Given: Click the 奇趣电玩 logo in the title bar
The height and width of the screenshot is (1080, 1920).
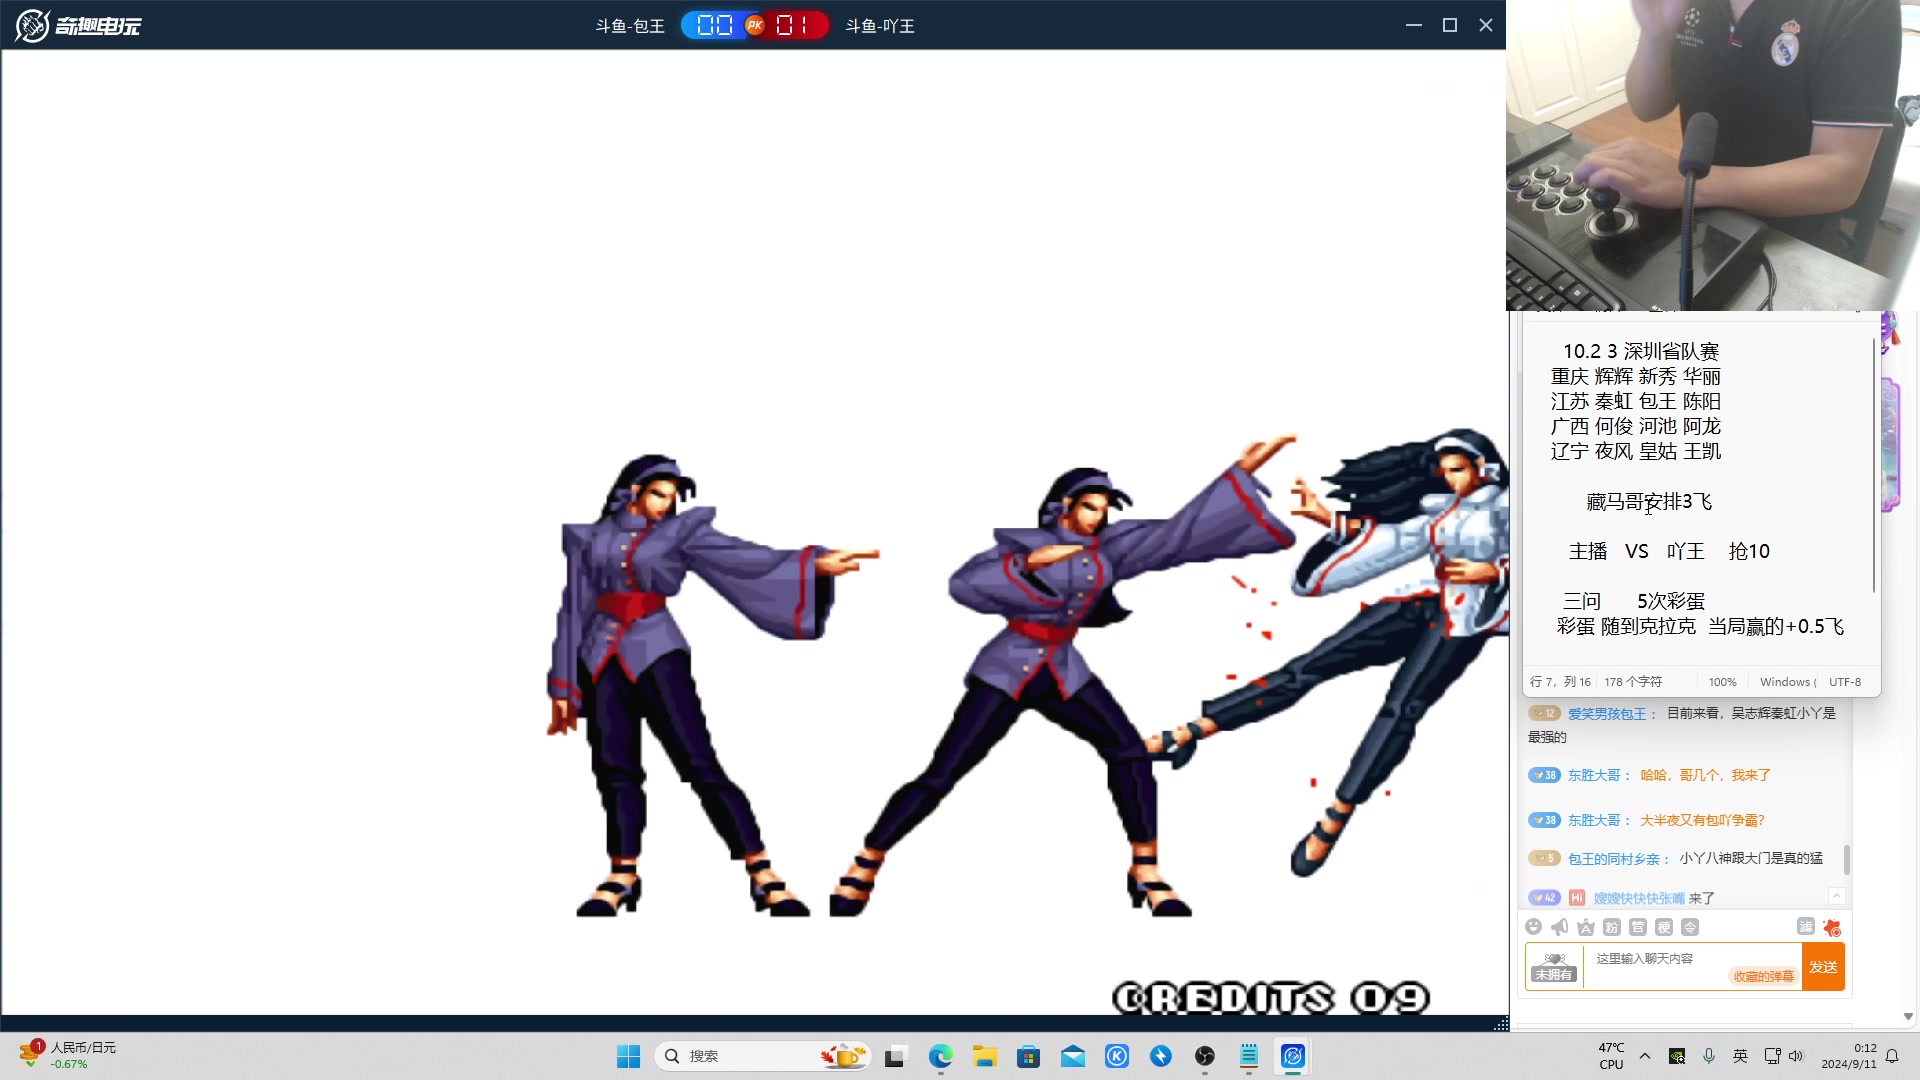Looking at the screenshot, I should point(78,25).
